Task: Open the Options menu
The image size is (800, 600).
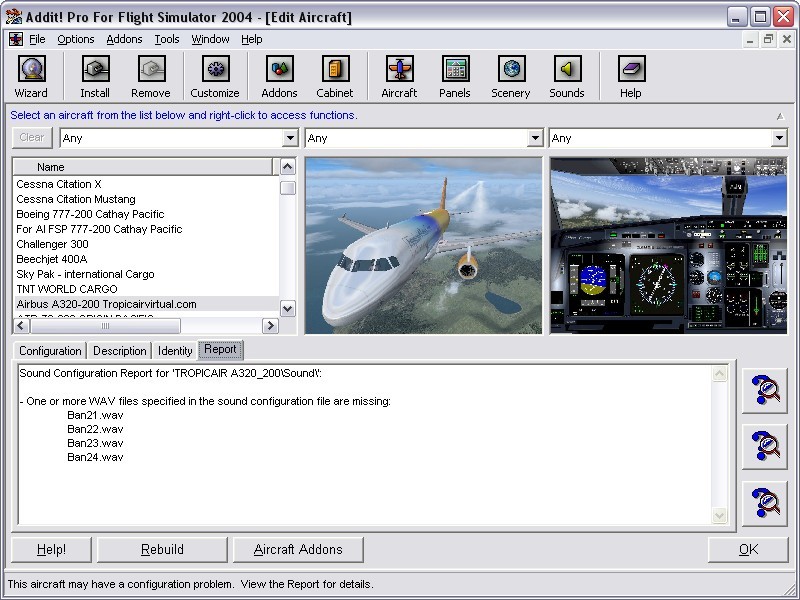Action: pyautogui.click(x=76, y=39)
